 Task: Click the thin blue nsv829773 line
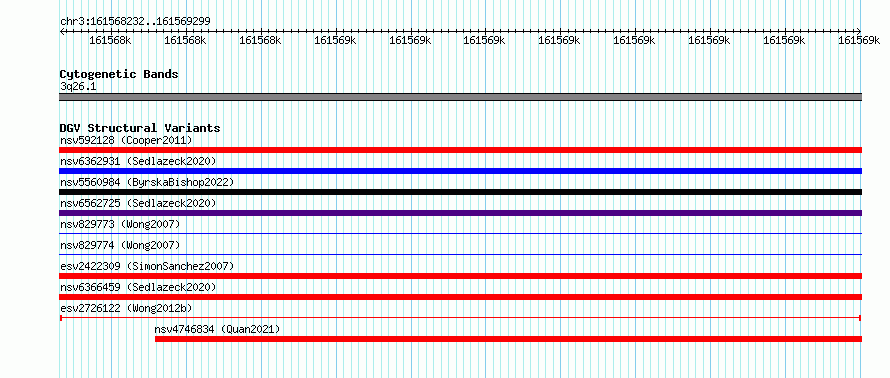pyautogui.click(x=460, y=233)
